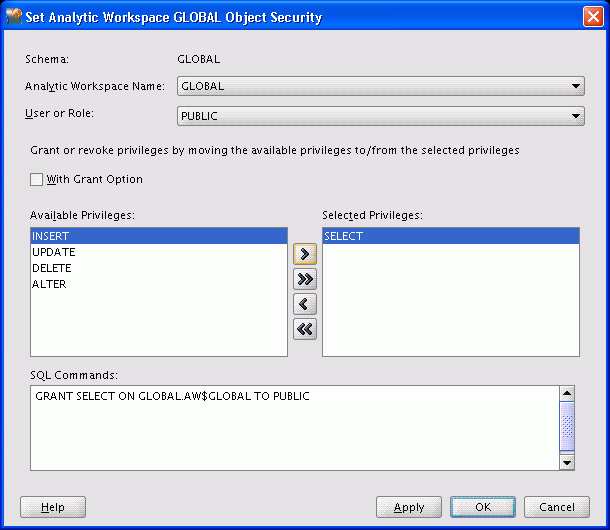Select INSERT in Available Privileges
Screen dimensions: 610x530
point(159,236)
